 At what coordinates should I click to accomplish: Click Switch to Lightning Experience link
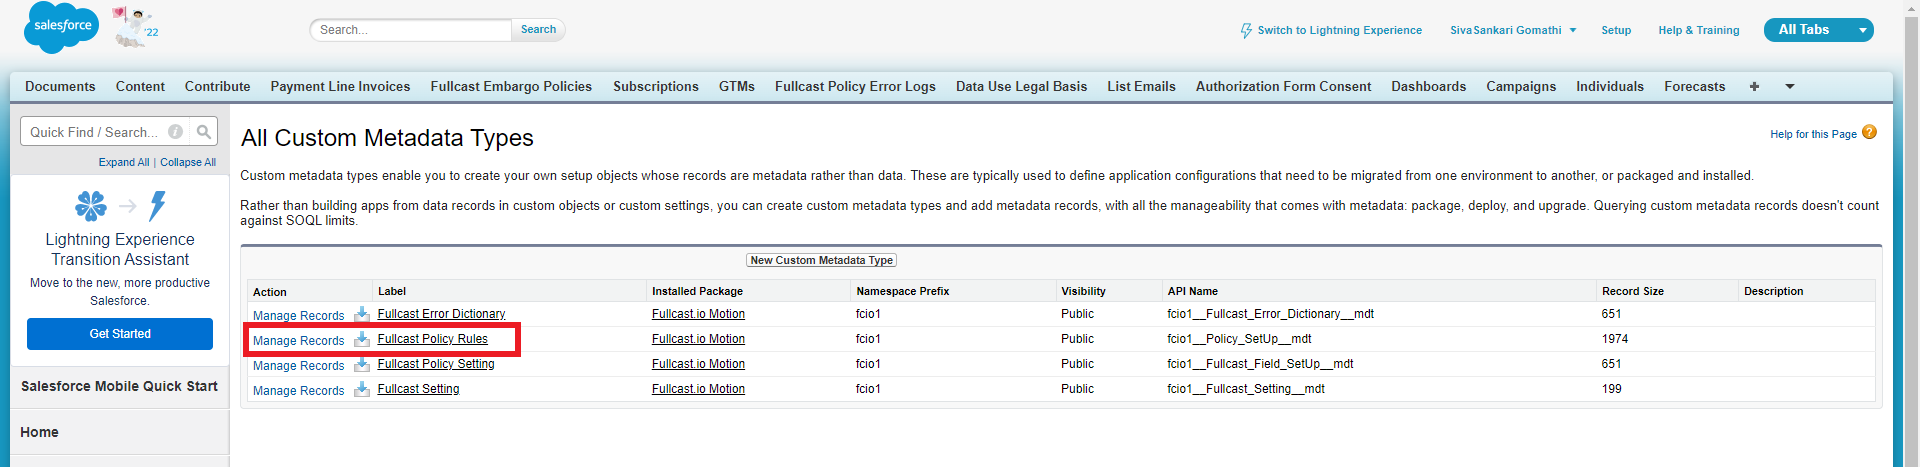(x=1339, y=30)
